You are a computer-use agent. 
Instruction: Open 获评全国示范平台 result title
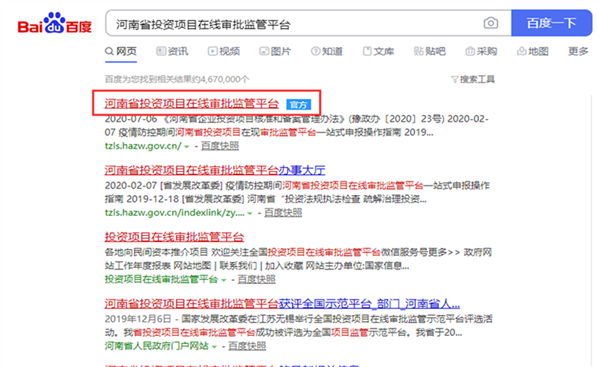(282, 304)
